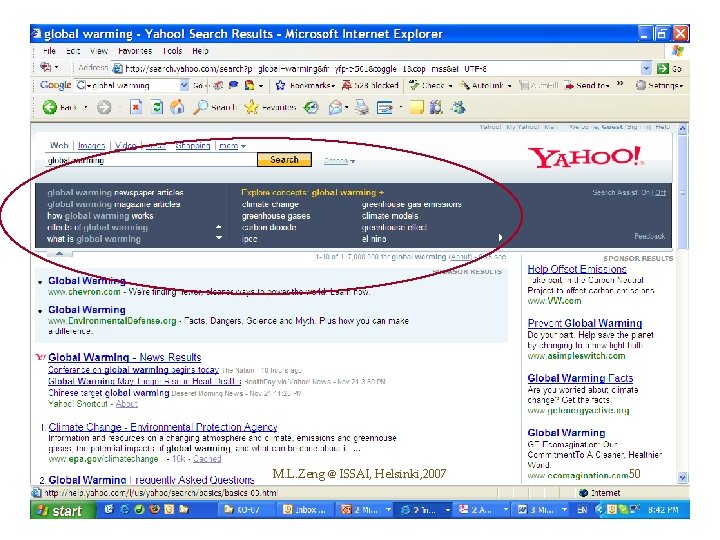Open Cached link for EPA result
This screenshot has height=540, width=720.
pyautogui.click(x=207, y=459)
